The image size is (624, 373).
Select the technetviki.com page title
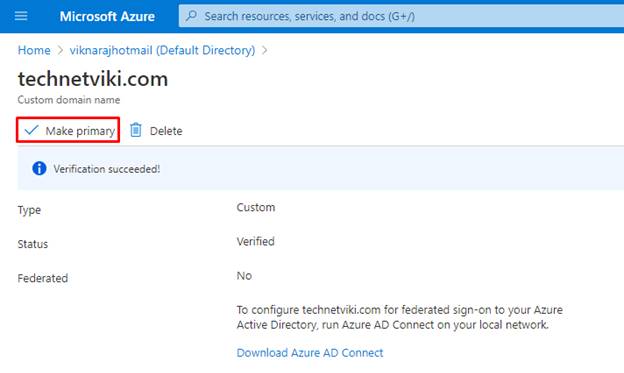coord(93,79)
